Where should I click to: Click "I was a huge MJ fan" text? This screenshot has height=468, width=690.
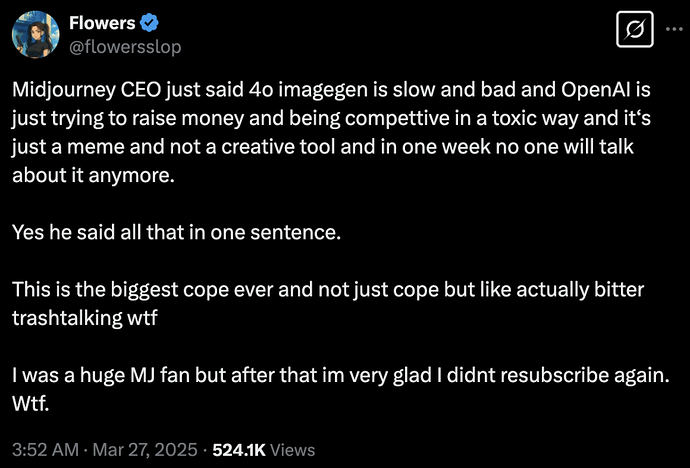(100, 378)
